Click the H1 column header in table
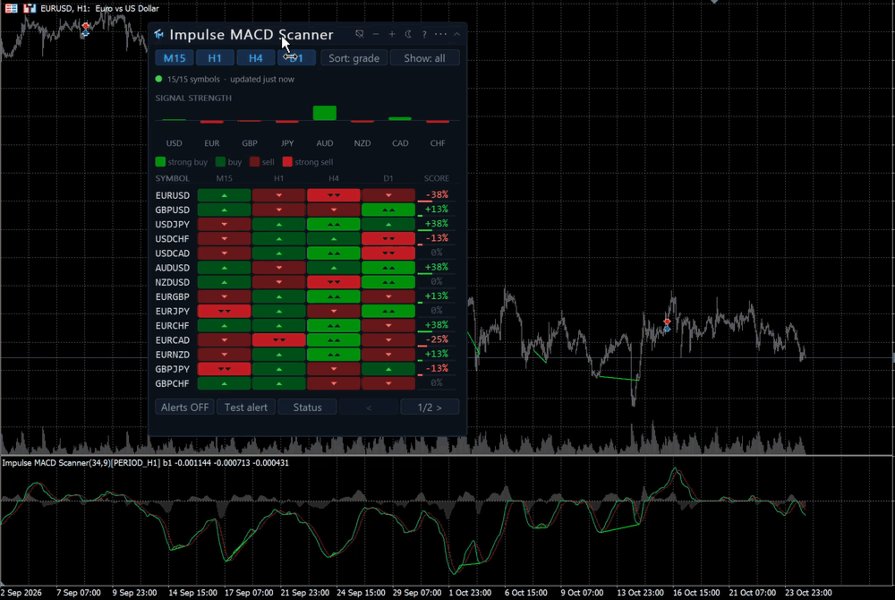Screen dimensions: 895x600 click(x=279, y=179)
